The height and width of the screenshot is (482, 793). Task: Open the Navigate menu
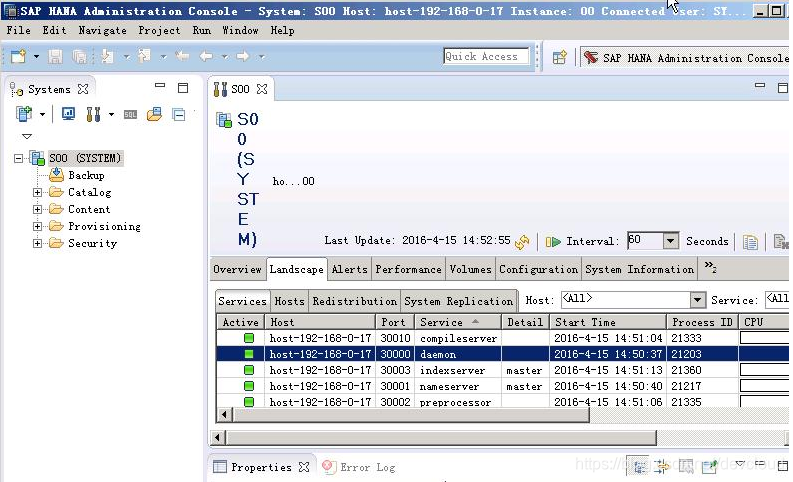pos(103,30)
